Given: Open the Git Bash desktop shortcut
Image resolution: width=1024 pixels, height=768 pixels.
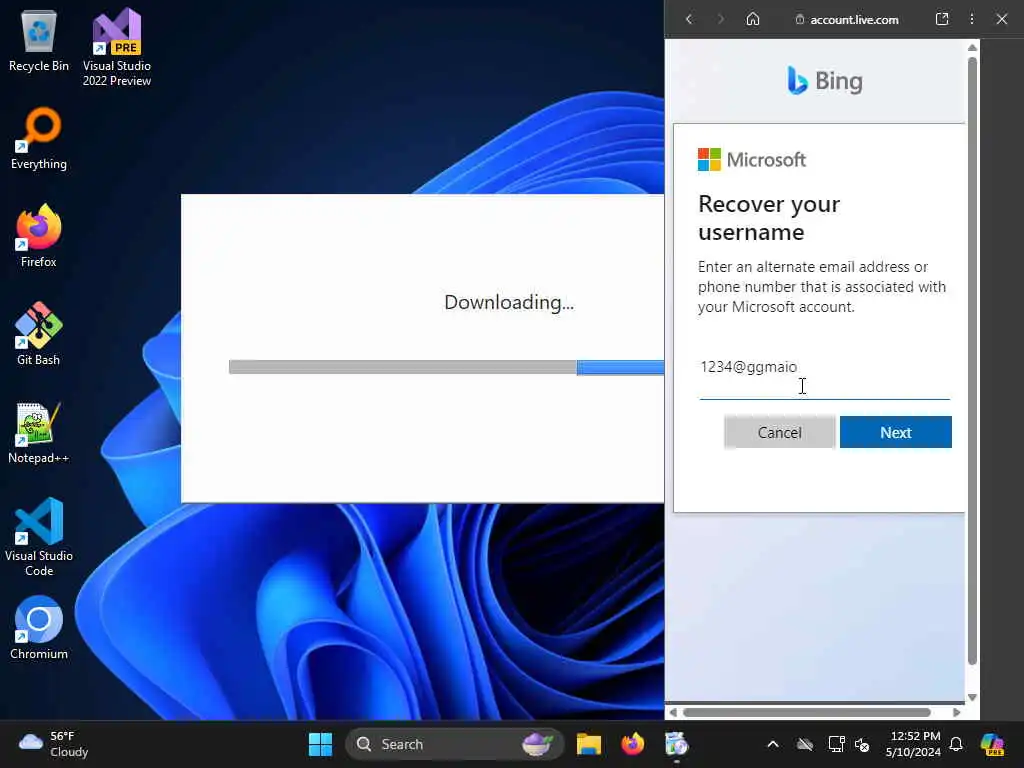Looking at the screenshot, I should (39, 334).
